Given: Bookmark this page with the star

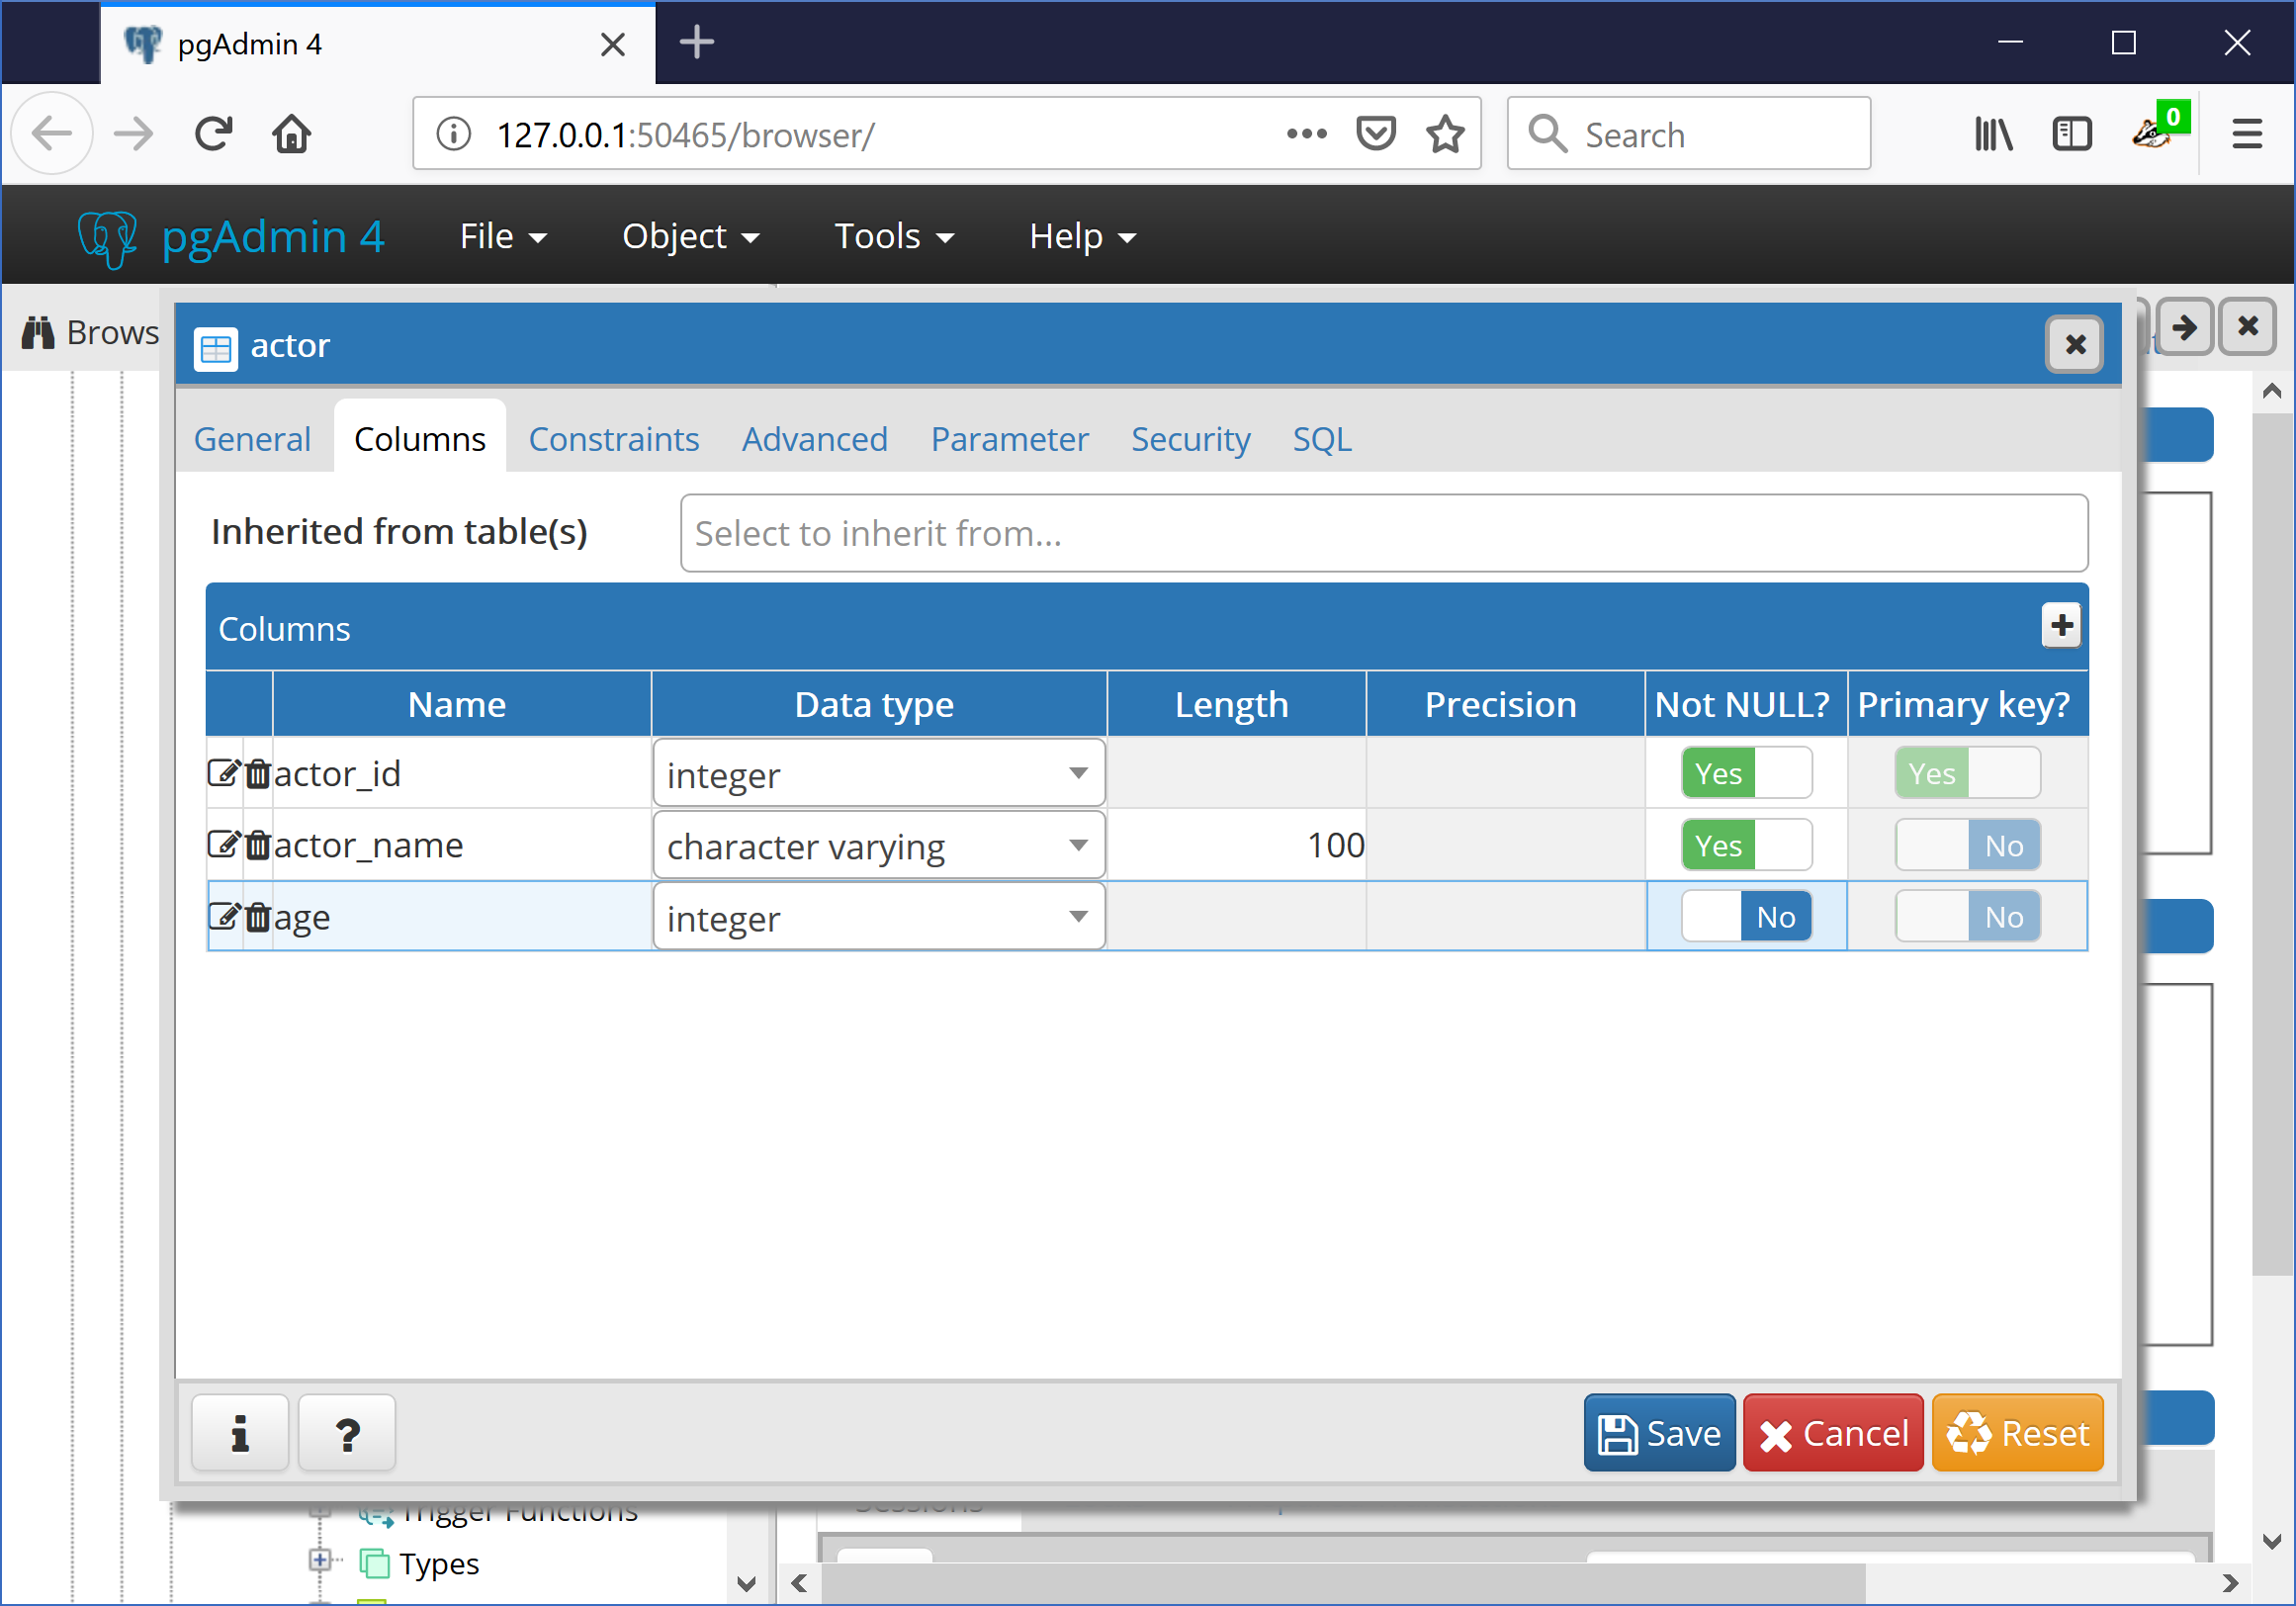Looking at the screenshot, I should point(1445,133).
